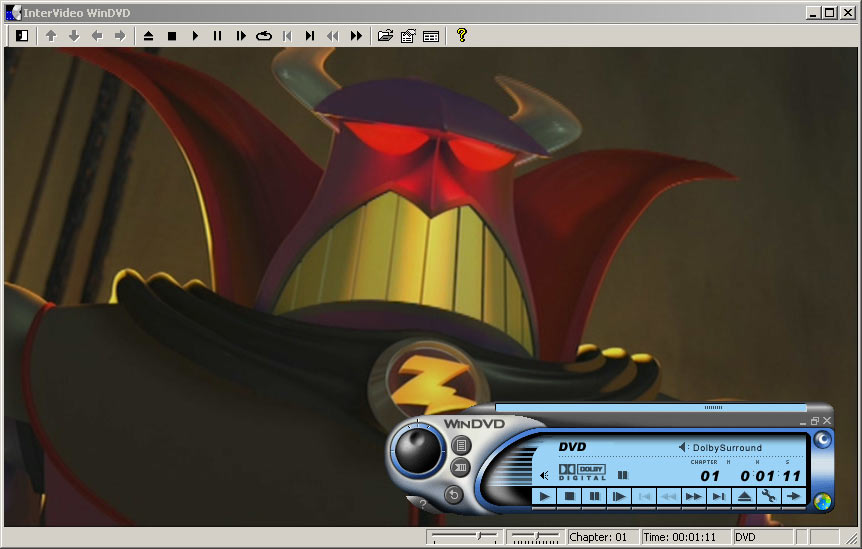
Task: Click the navigate up arrow in the toolbar
Action: 51,36
